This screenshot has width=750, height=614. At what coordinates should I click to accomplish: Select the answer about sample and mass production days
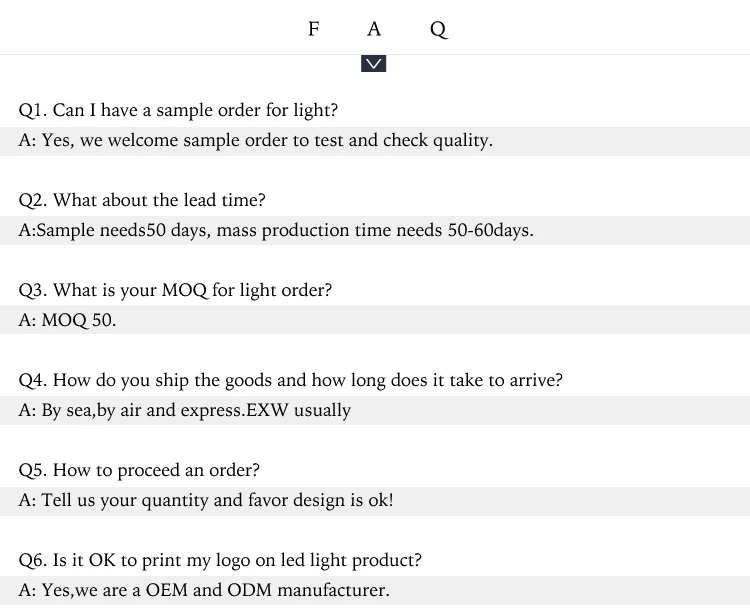pyautogui.click(x=276, y=231)
